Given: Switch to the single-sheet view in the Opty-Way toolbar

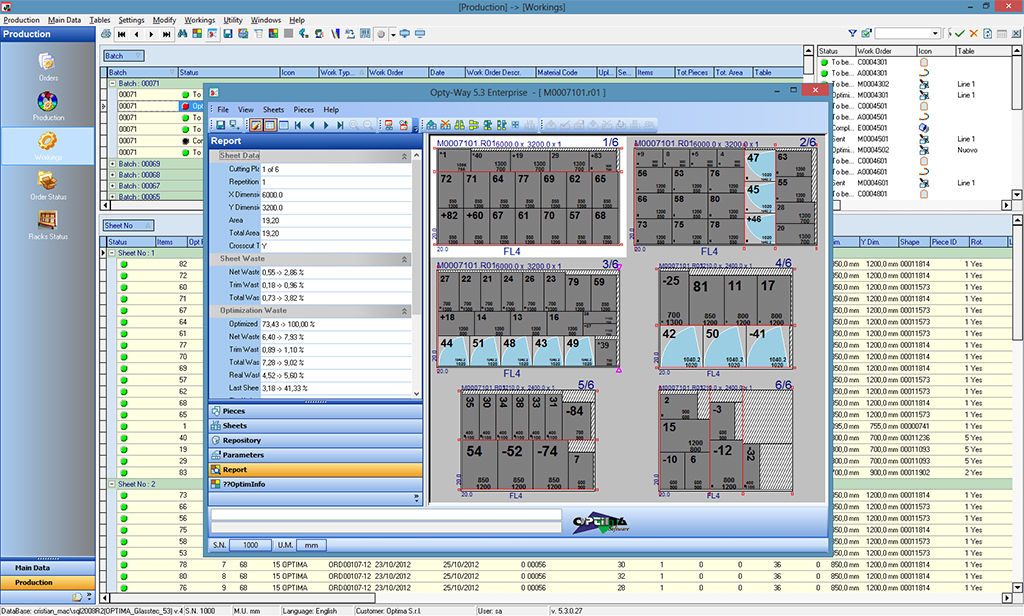Looking at the screenshot, I should [284, 125].
